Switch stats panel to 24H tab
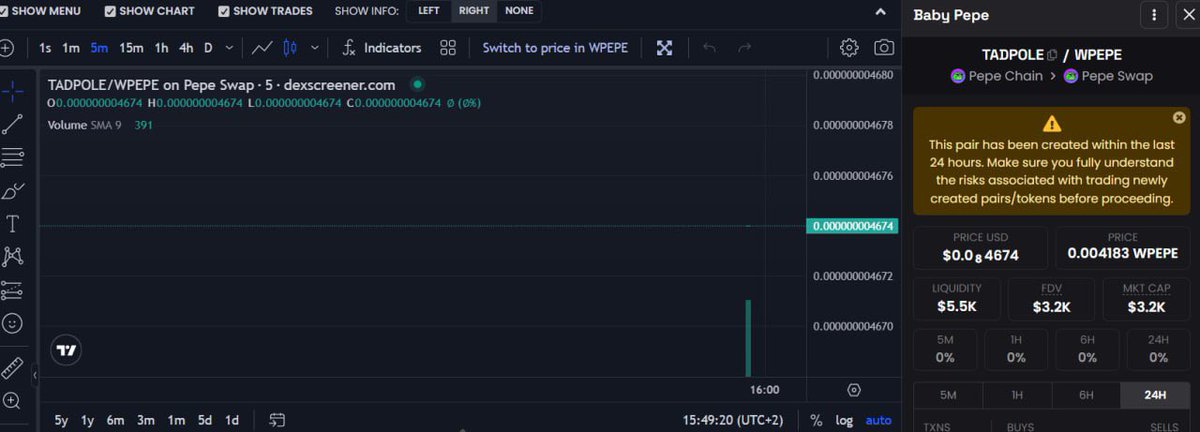The height and width of the screenshot is (432, 1200). (x=1155, y=395)
